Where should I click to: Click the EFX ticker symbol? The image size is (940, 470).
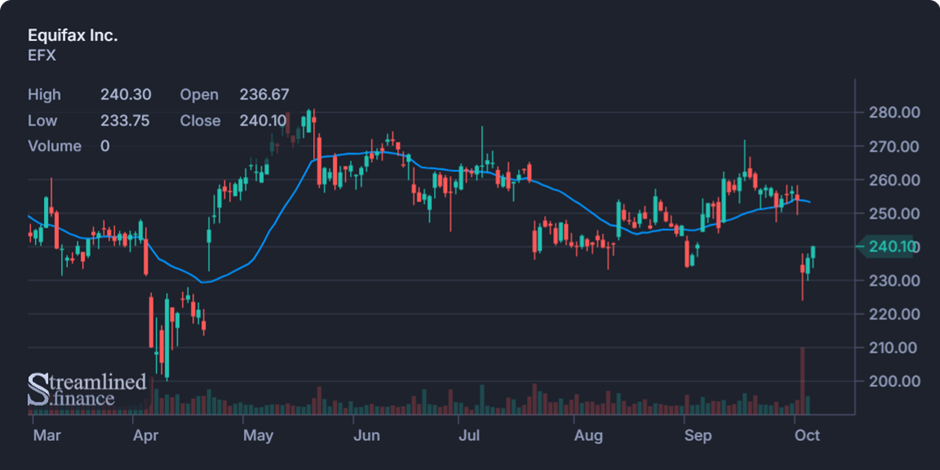[x=42, y=56]
